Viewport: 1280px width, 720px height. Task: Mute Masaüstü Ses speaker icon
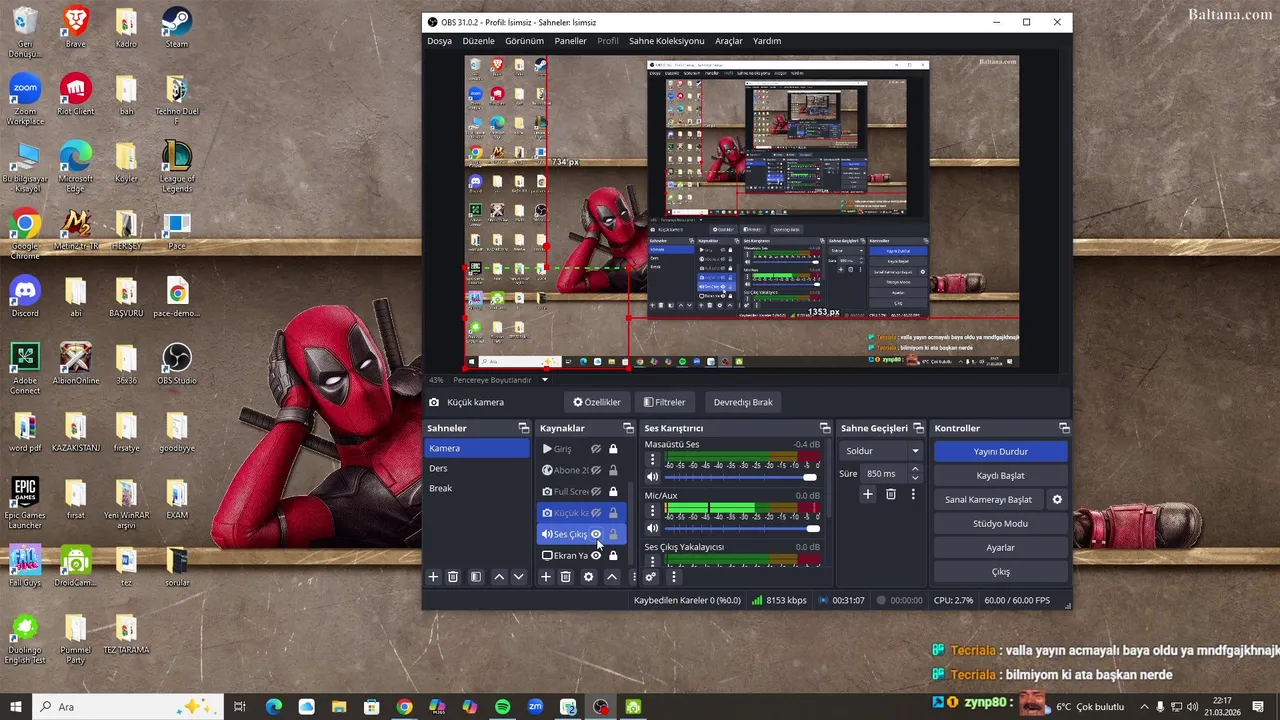pyautogui.click(x=653, y=477)
